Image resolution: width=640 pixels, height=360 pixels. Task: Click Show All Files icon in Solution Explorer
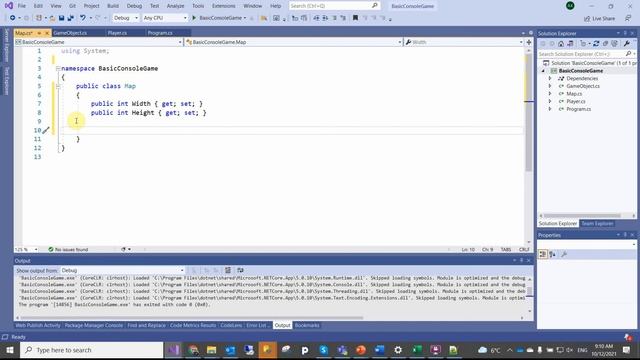coord(614,44)
